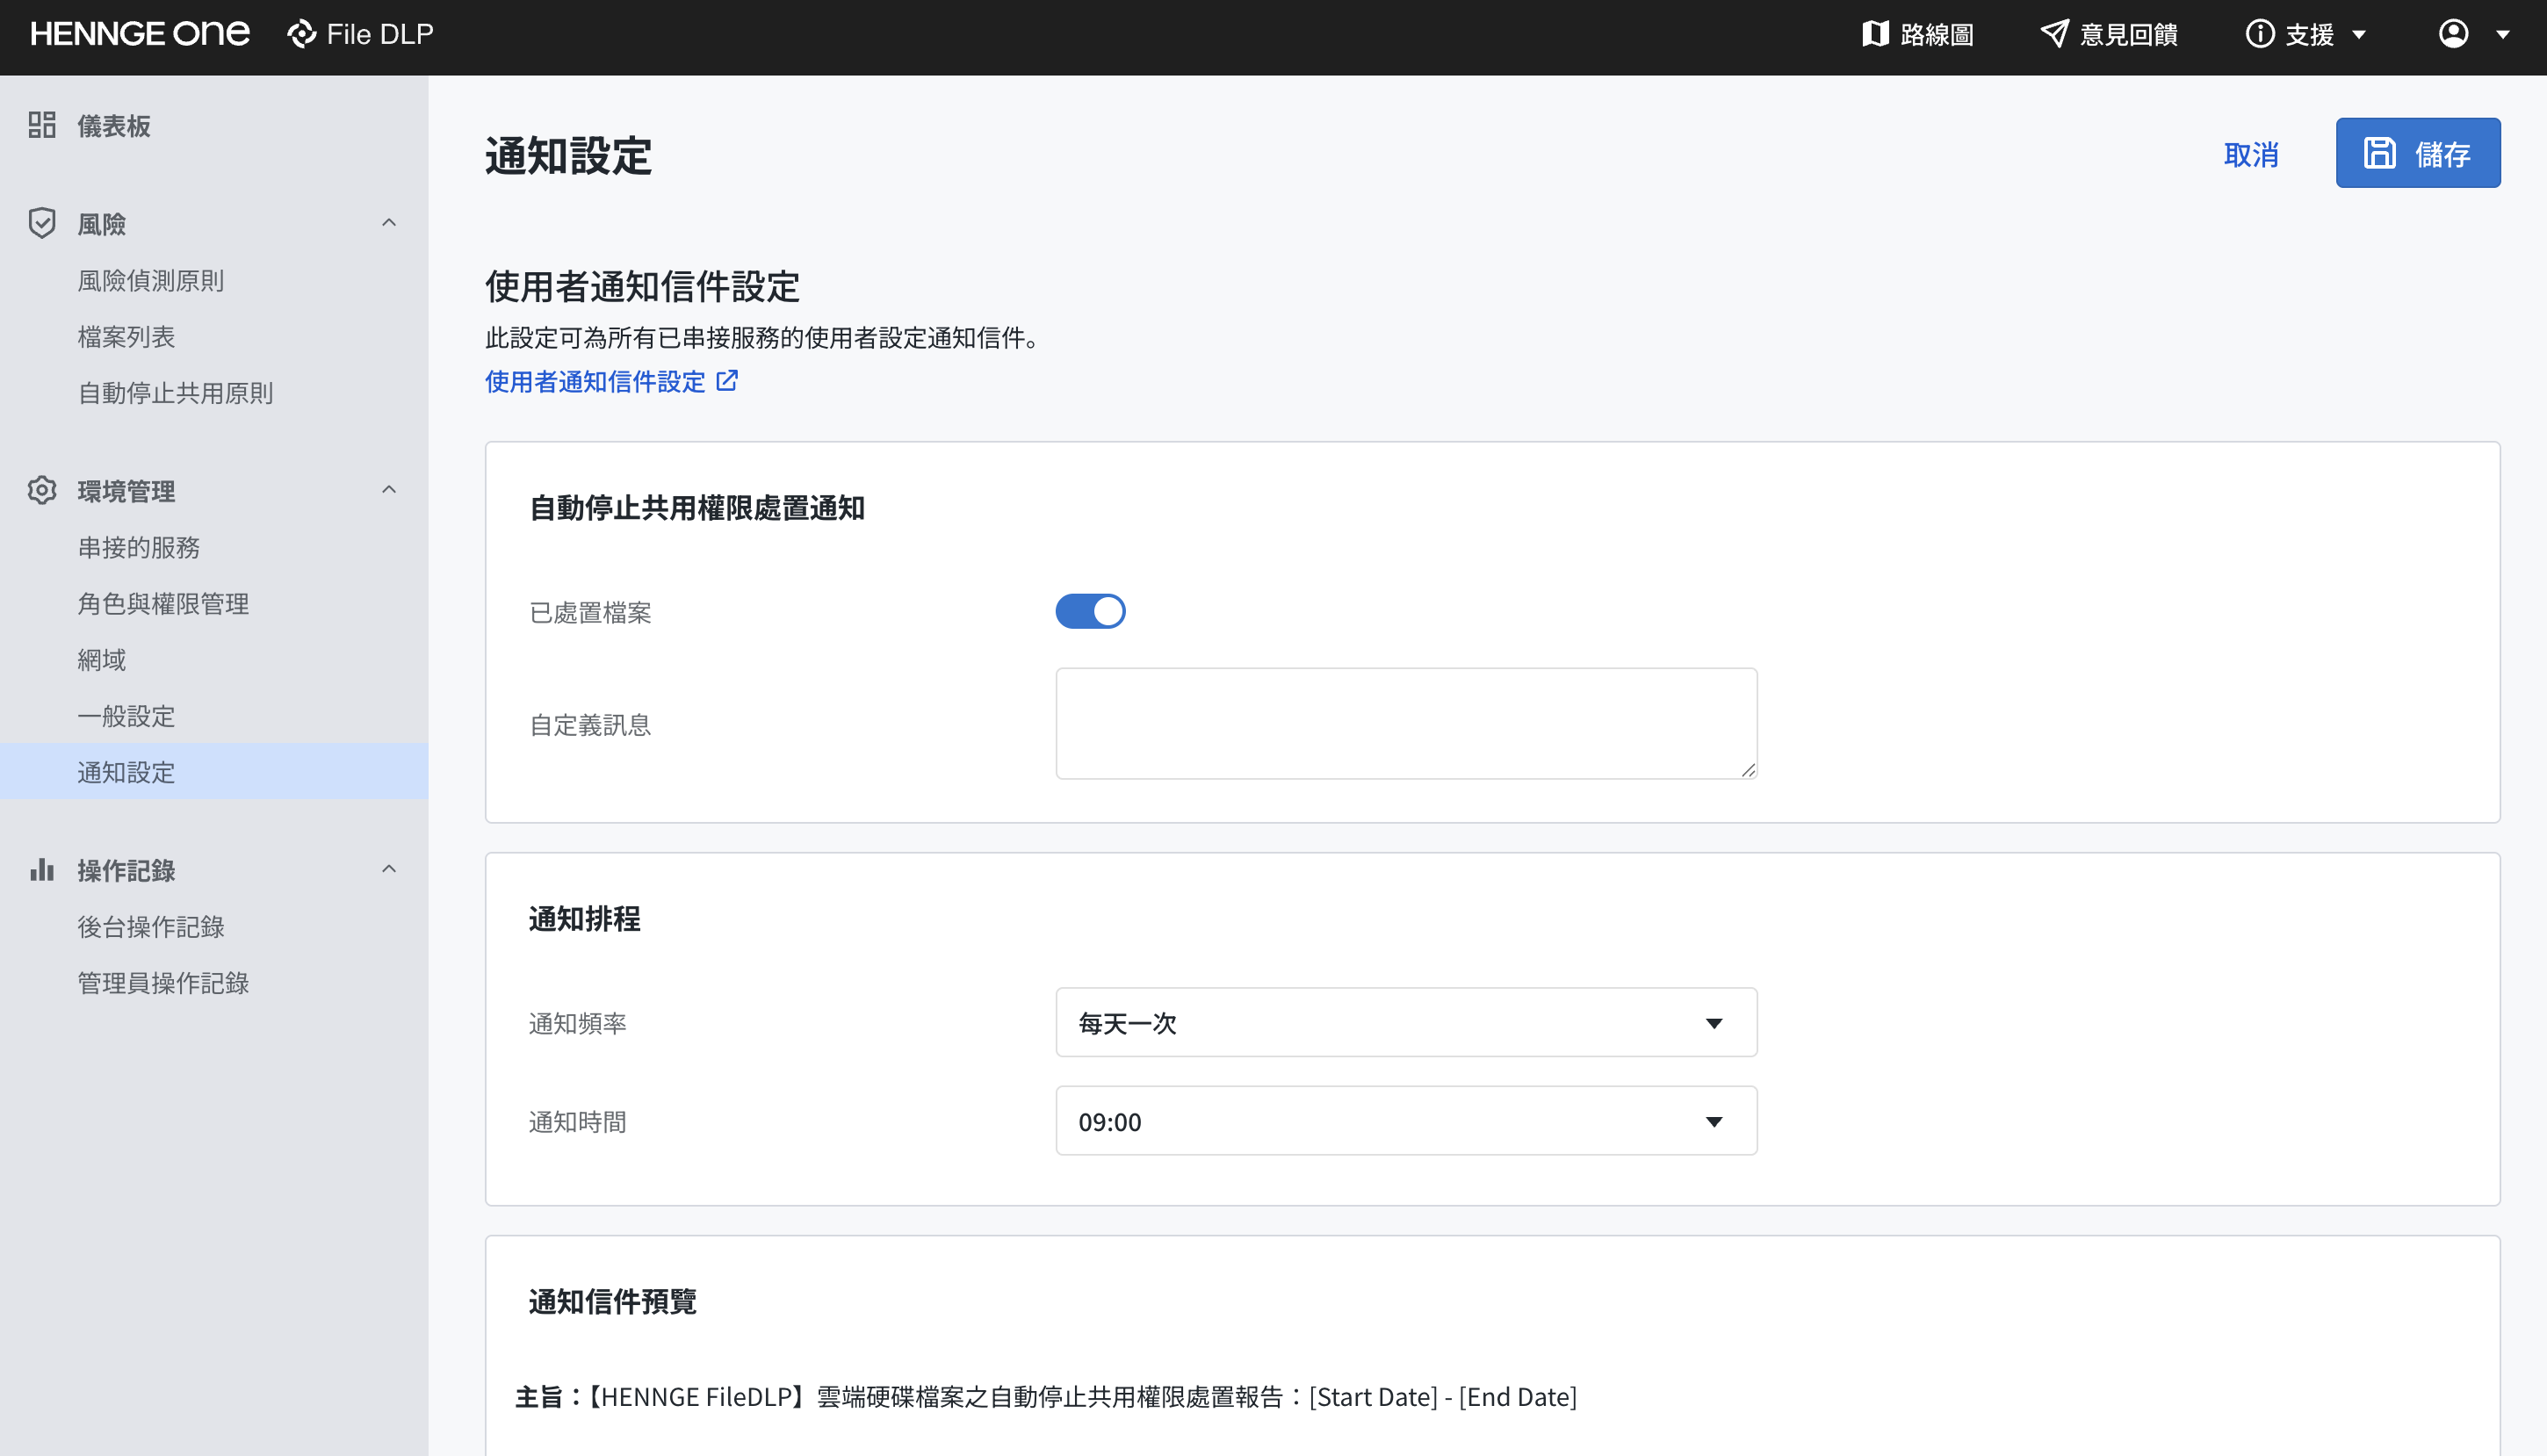Image resolution: width=2547 pixels, height=1456 pixels.
Task: Open the dashboard via 儀表板 grid icon
Action: click(x=42, y=125)
